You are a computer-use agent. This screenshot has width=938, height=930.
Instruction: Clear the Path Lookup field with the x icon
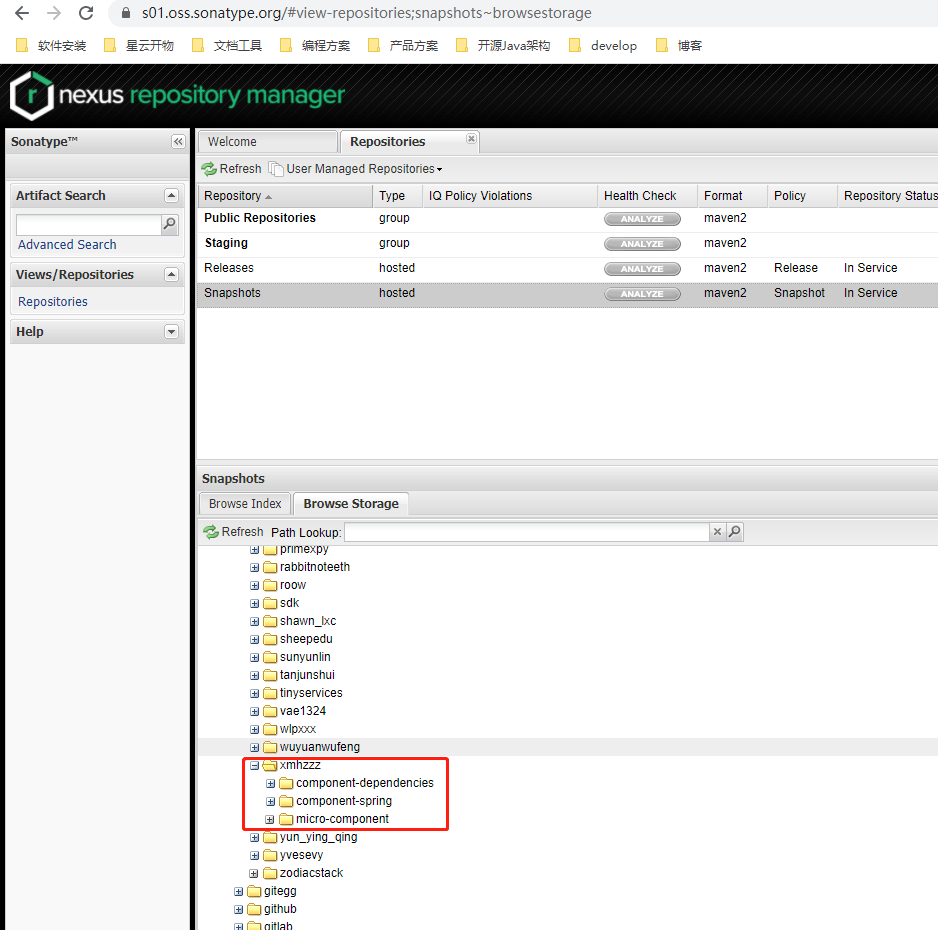tap(717, 532)
